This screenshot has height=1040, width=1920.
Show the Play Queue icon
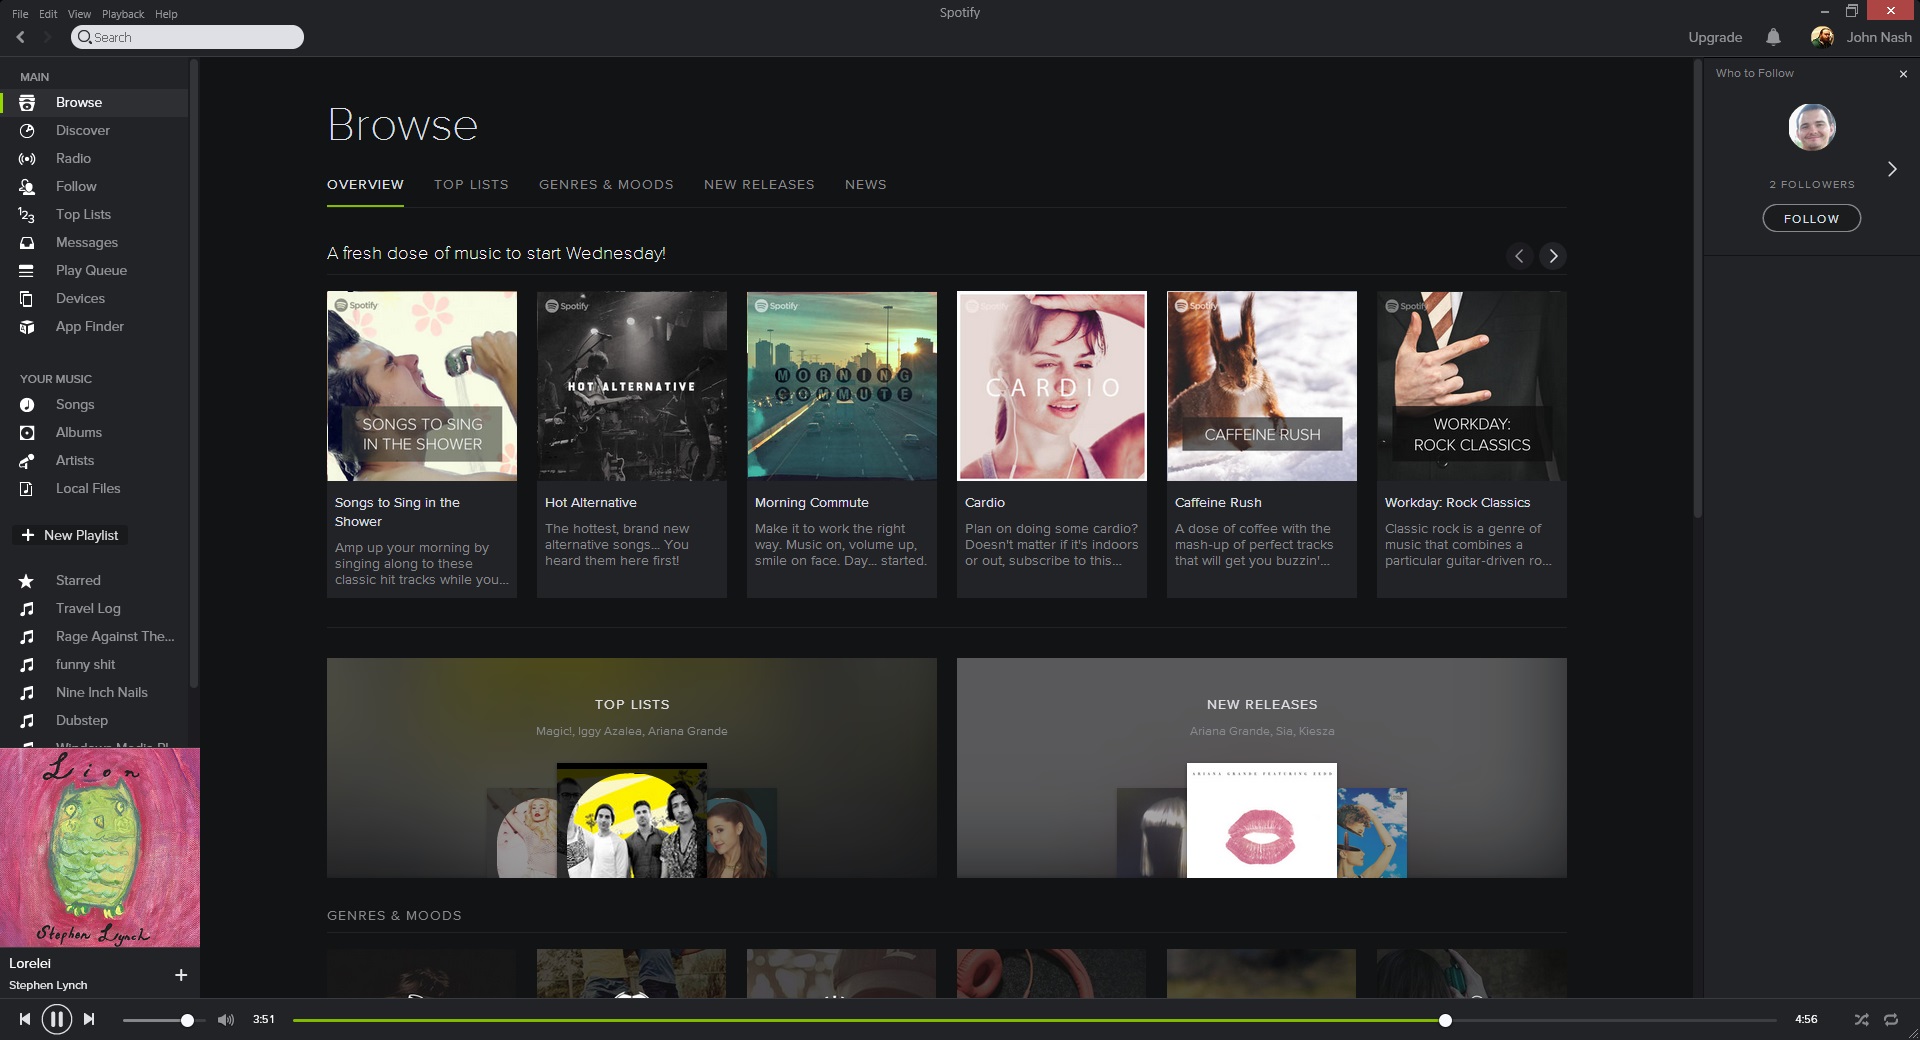pyautogui.click(x=27, y=271)
